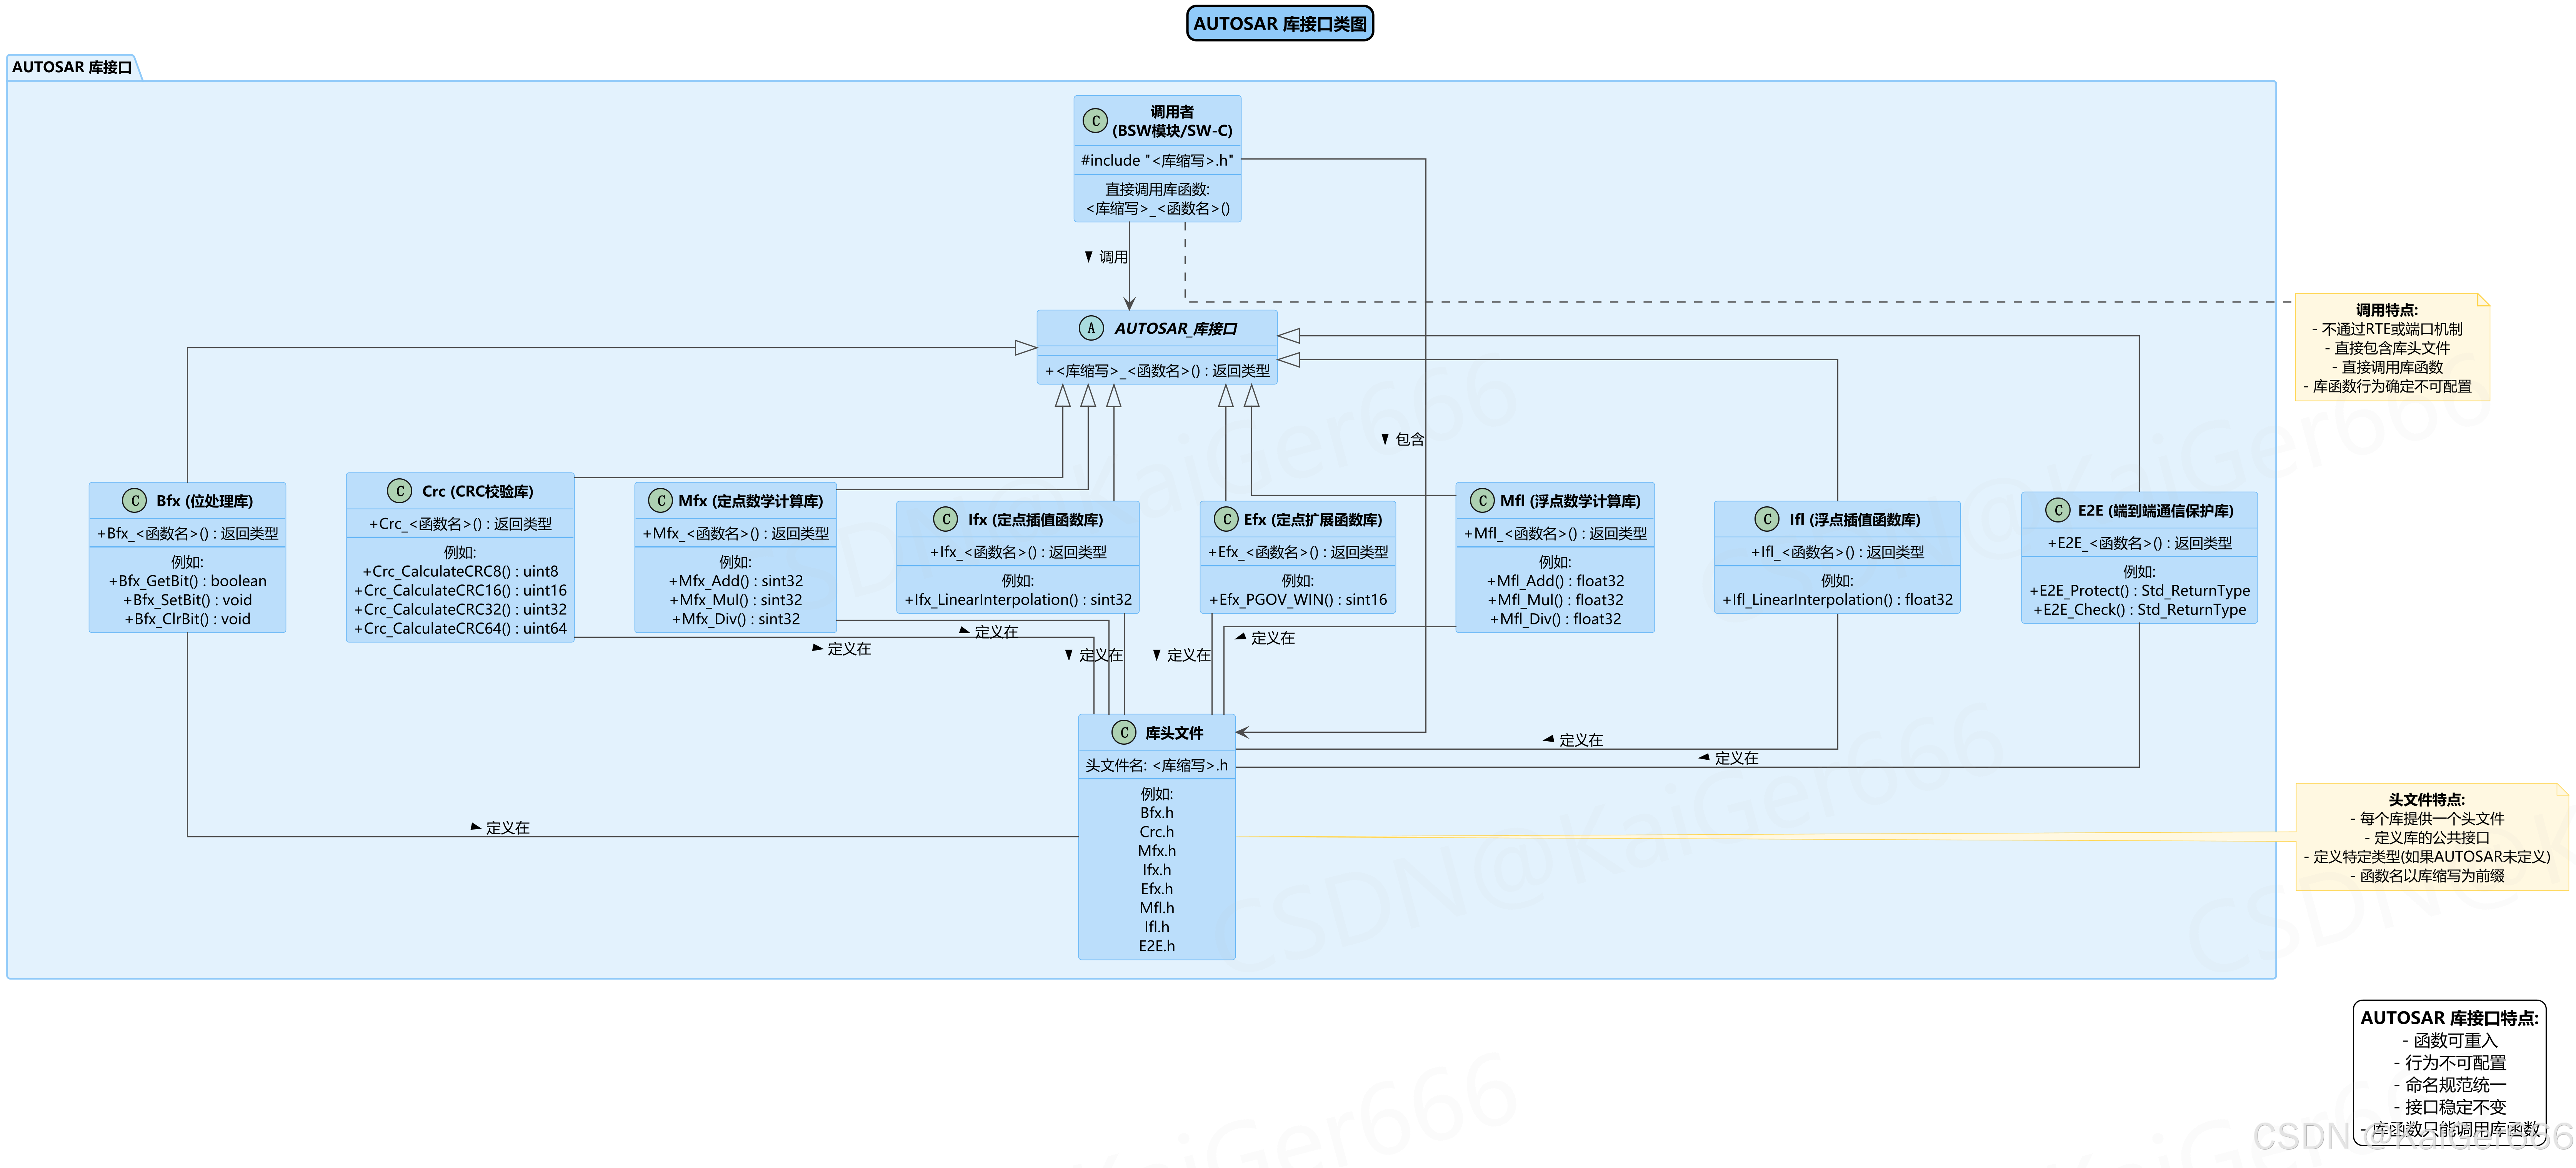The height and width of the screenshot is (1168, 2576).
Task: Click Ifx.h in header file list
Action: coord(1157,870)
